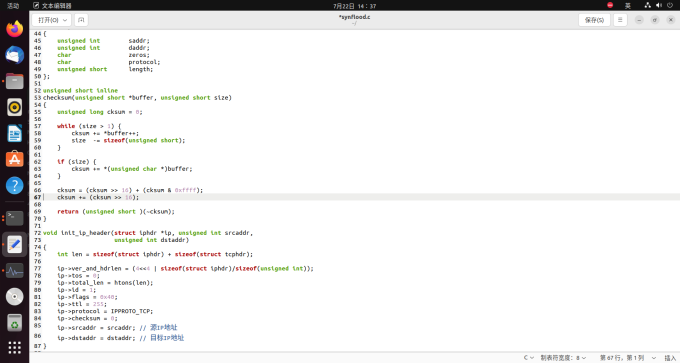Open the hamburger menu in header bar
This screenshot has height=363, width=680.
tap(620, 20)
